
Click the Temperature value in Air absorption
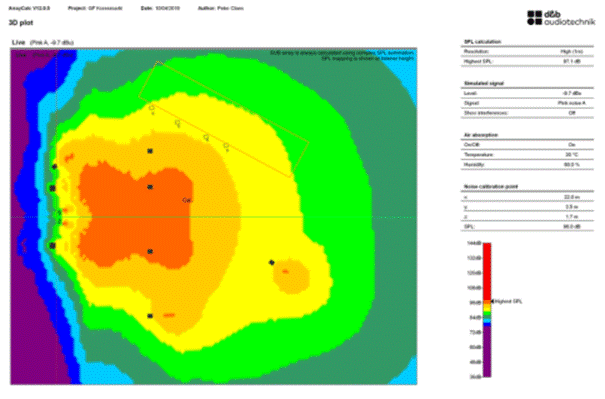pyautogui.click(x=572, y=155)
